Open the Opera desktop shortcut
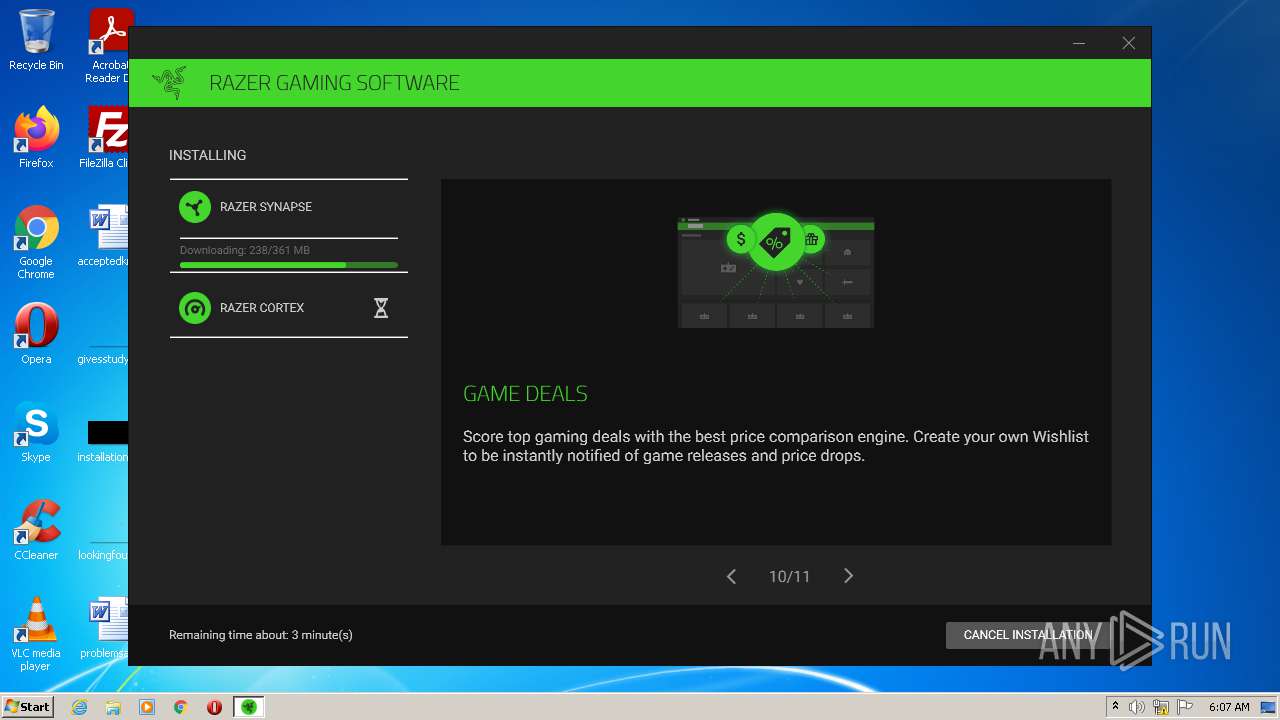The width and height of the screenshot is (1280, 720). [36, 333]
